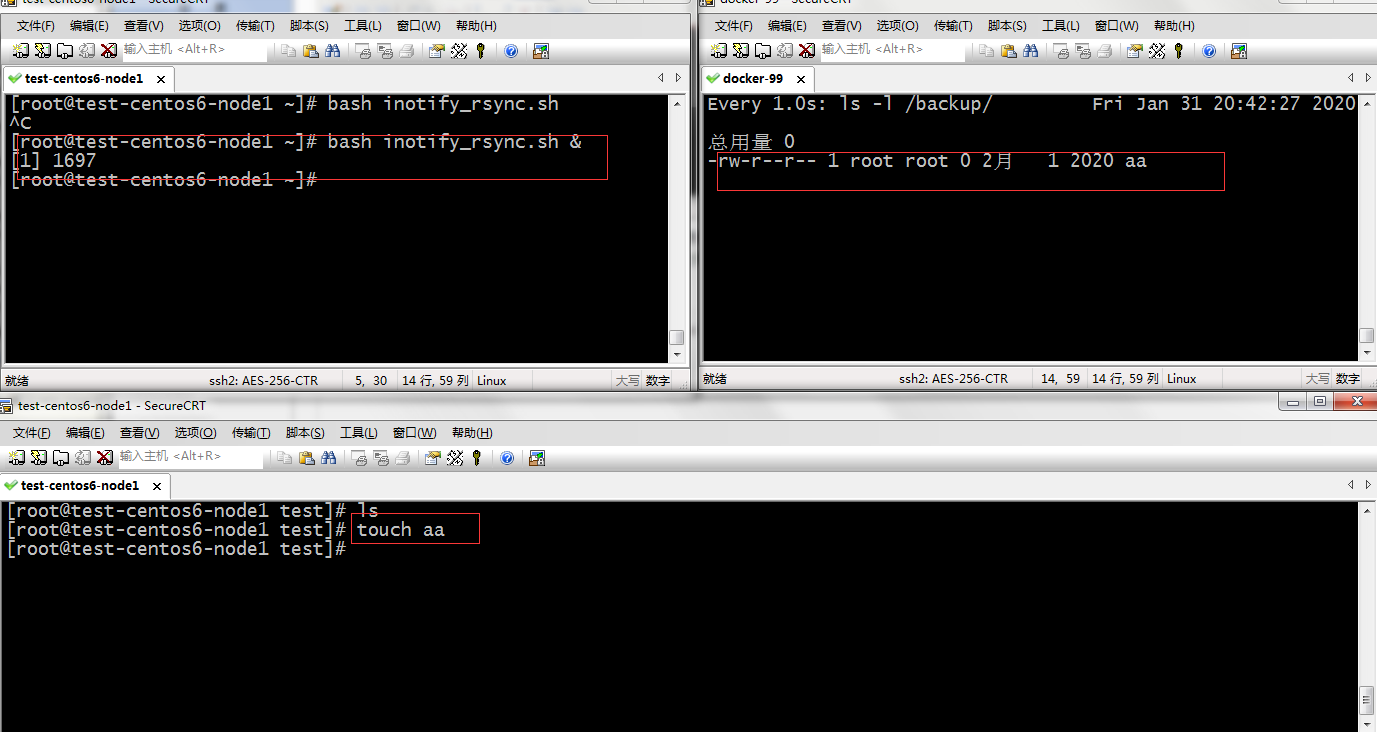The height and width of the screenshot is (732, 1377).
Task: Close the test-centos6-node1 tab in bottom window
Action: [157, 486]
